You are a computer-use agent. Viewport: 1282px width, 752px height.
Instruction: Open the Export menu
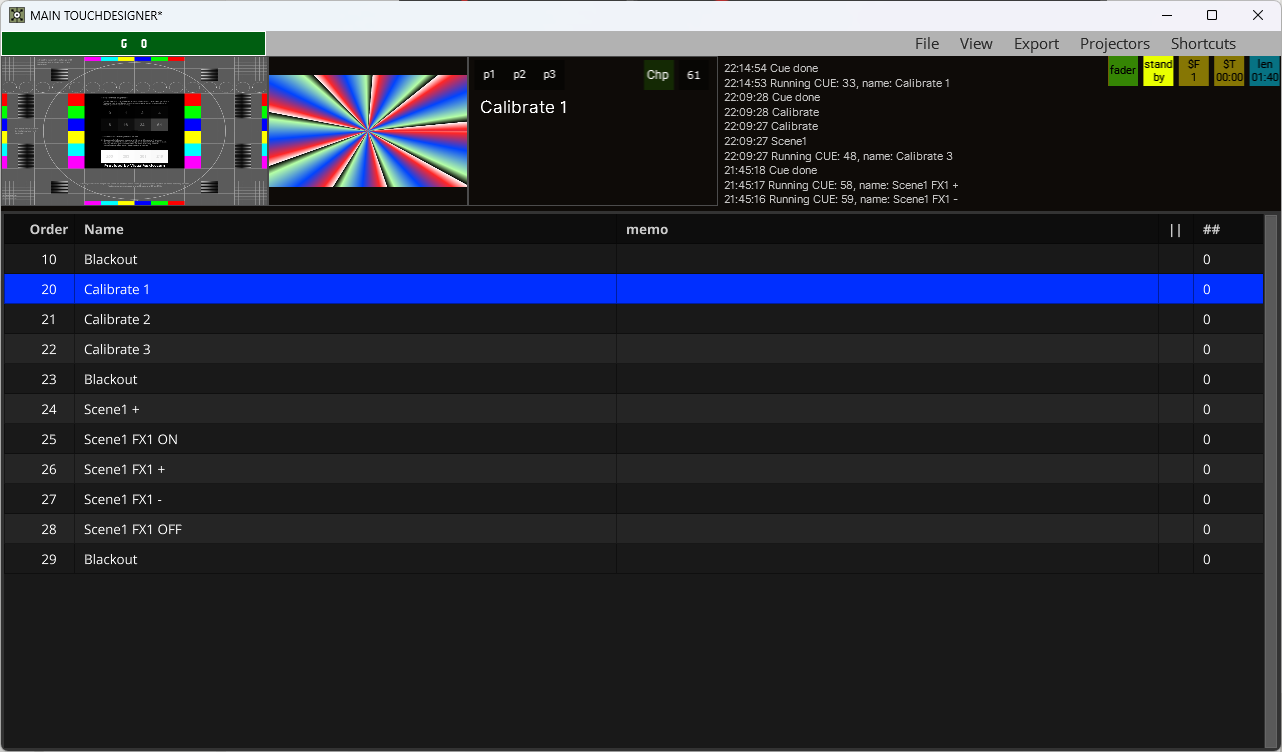tap(1036, 44)
